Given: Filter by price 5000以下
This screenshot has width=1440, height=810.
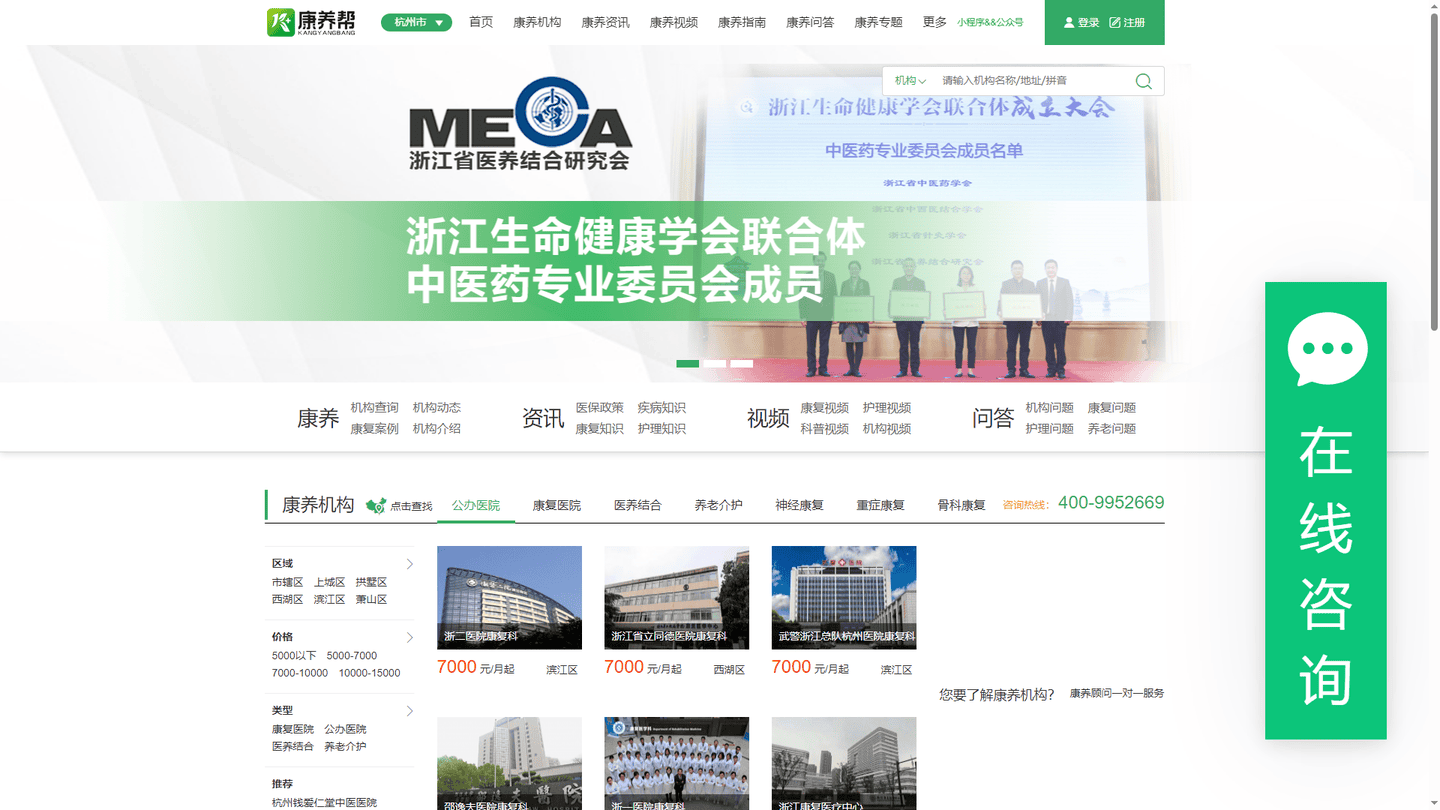Looking at the screenshot, I should [x=294, y=656].
